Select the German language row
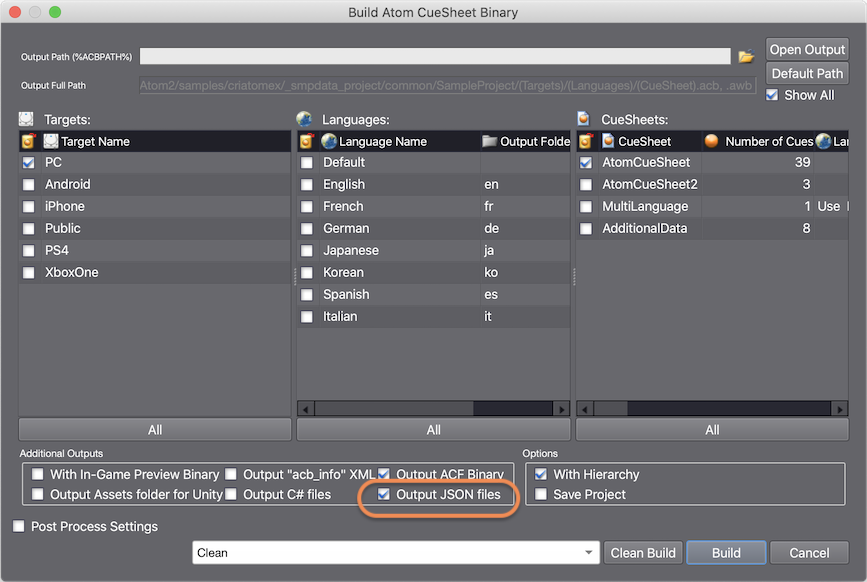 [x=434, y=229]
